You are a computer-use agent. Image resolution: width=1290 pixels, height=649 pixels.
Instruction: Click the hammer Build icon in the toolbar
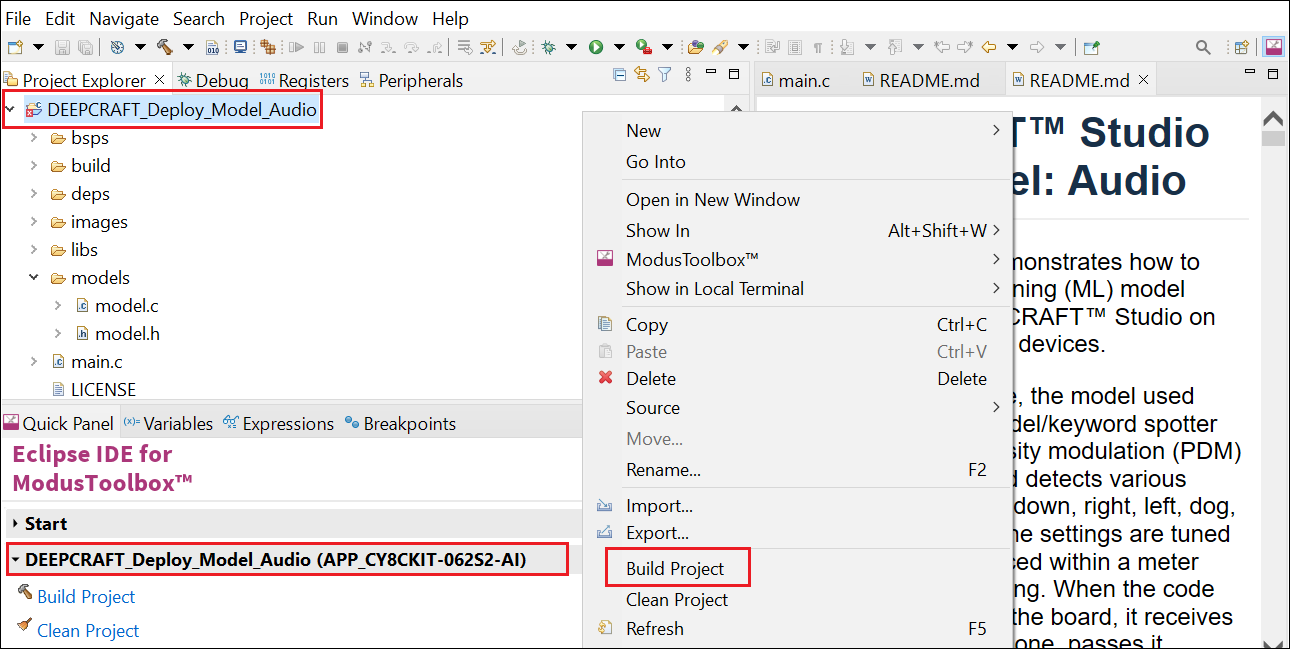pos(164,47)
